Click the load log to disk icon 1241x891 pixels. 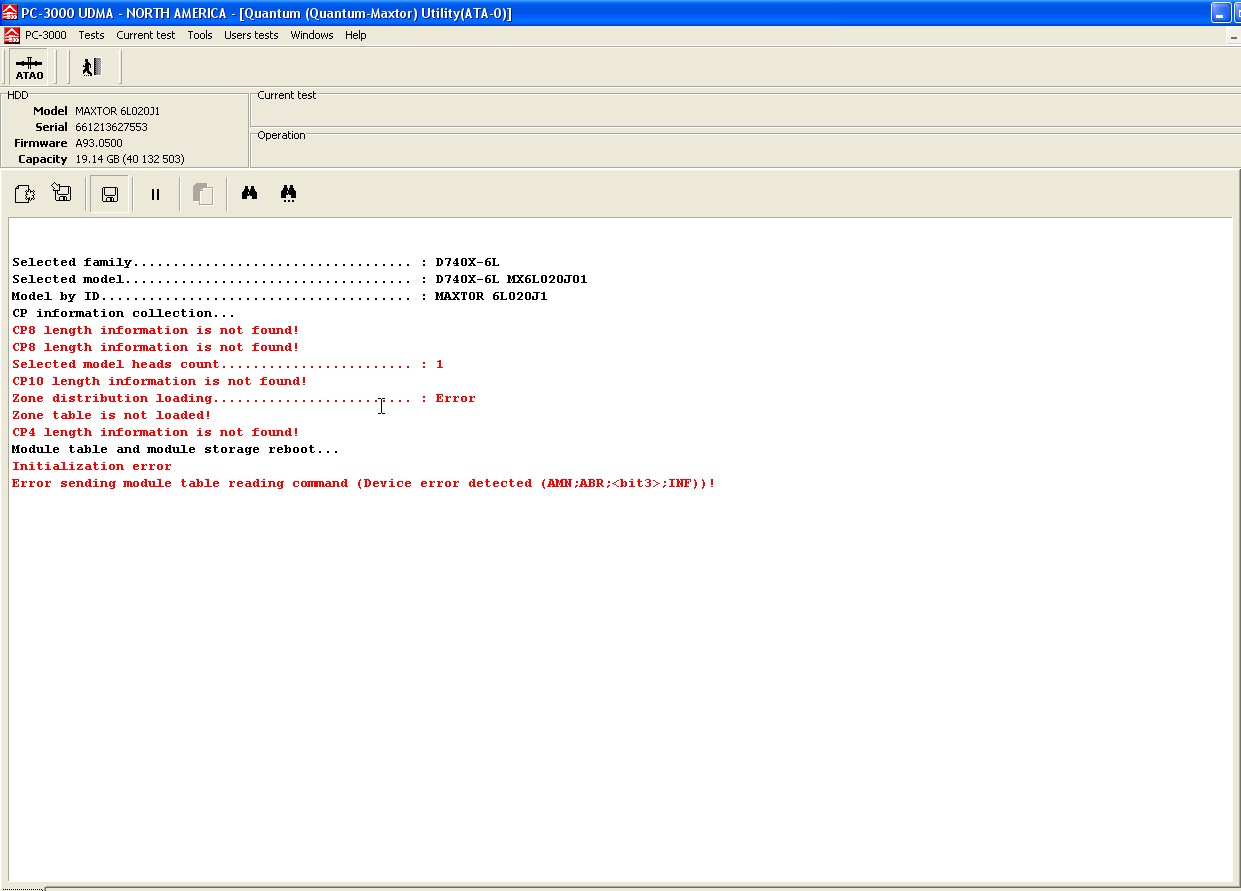62,194
